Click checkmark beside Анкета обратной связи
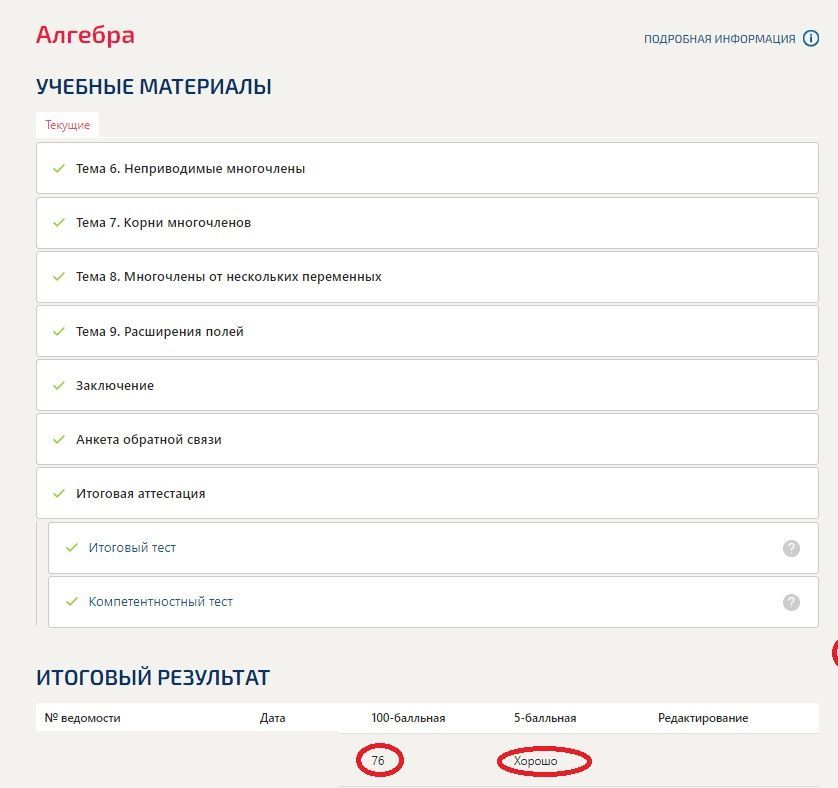The image size is (838, 788). [x=59, y=439]
